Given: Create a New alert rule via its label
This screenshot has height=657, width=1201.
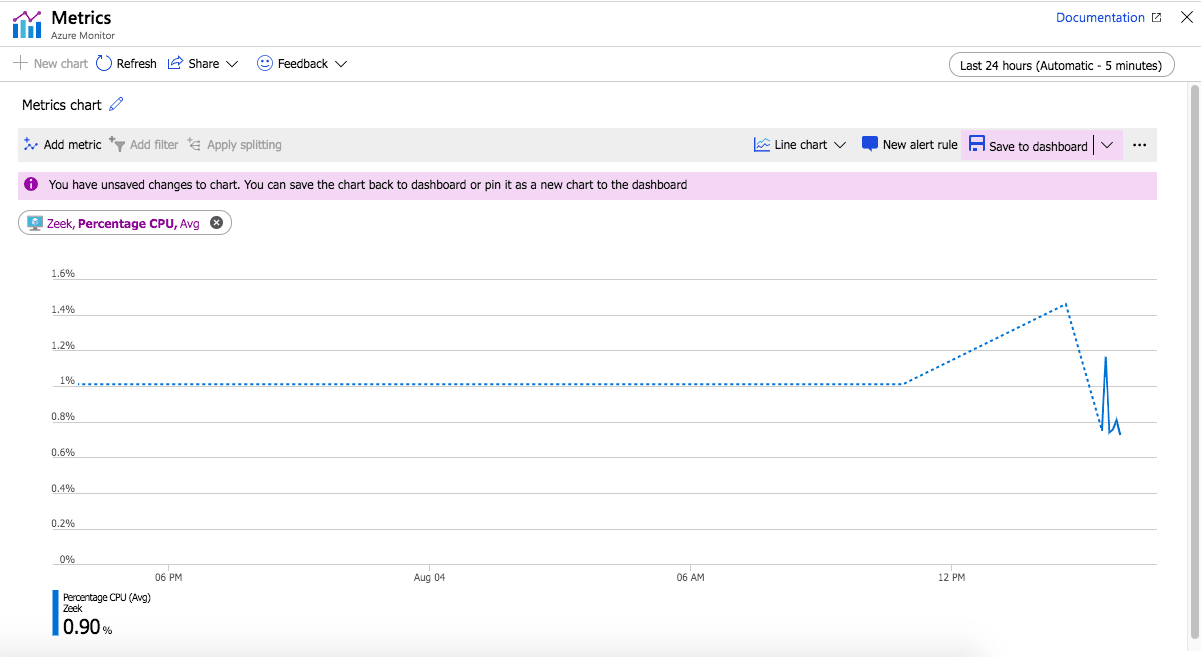Looking at the screenshot, I should pyautogui.click(x=920, y=144).
